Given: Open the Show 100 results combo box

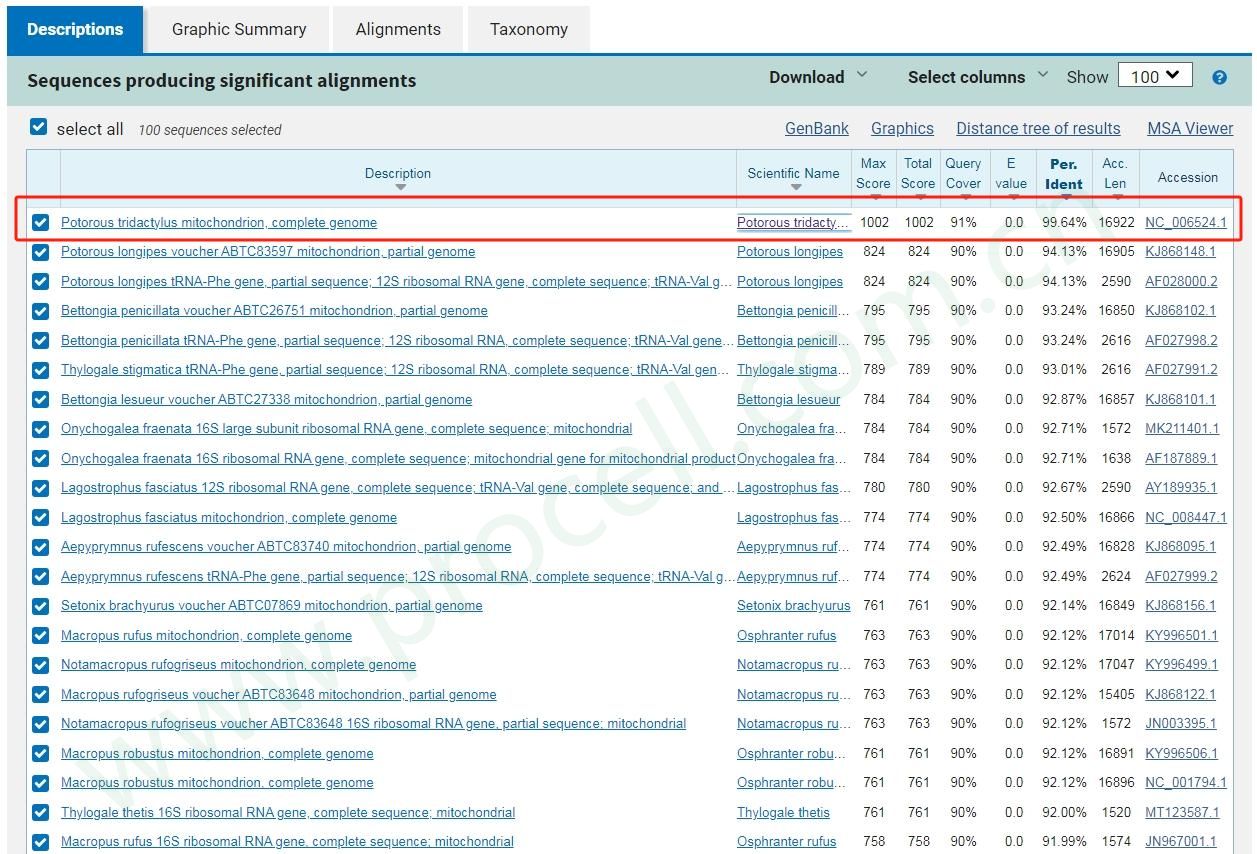Looking at the screenshot, I should (x=1155, y=76).
